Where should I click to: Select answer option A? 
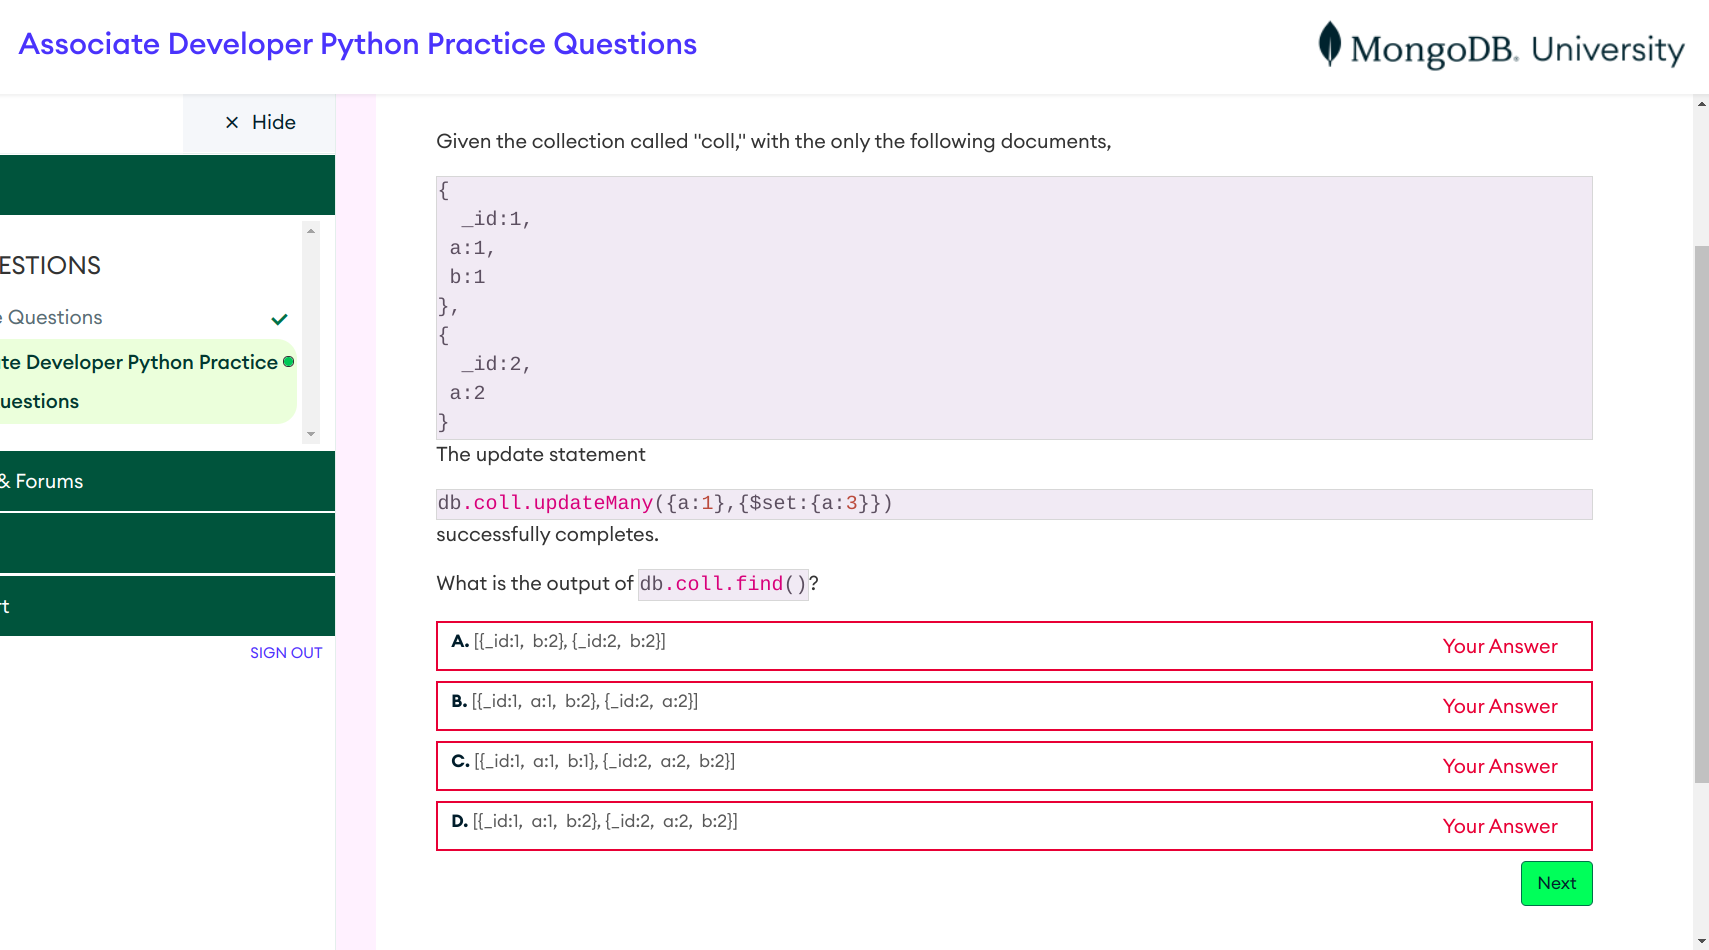pyautogui.click(x=1013, y=646)
